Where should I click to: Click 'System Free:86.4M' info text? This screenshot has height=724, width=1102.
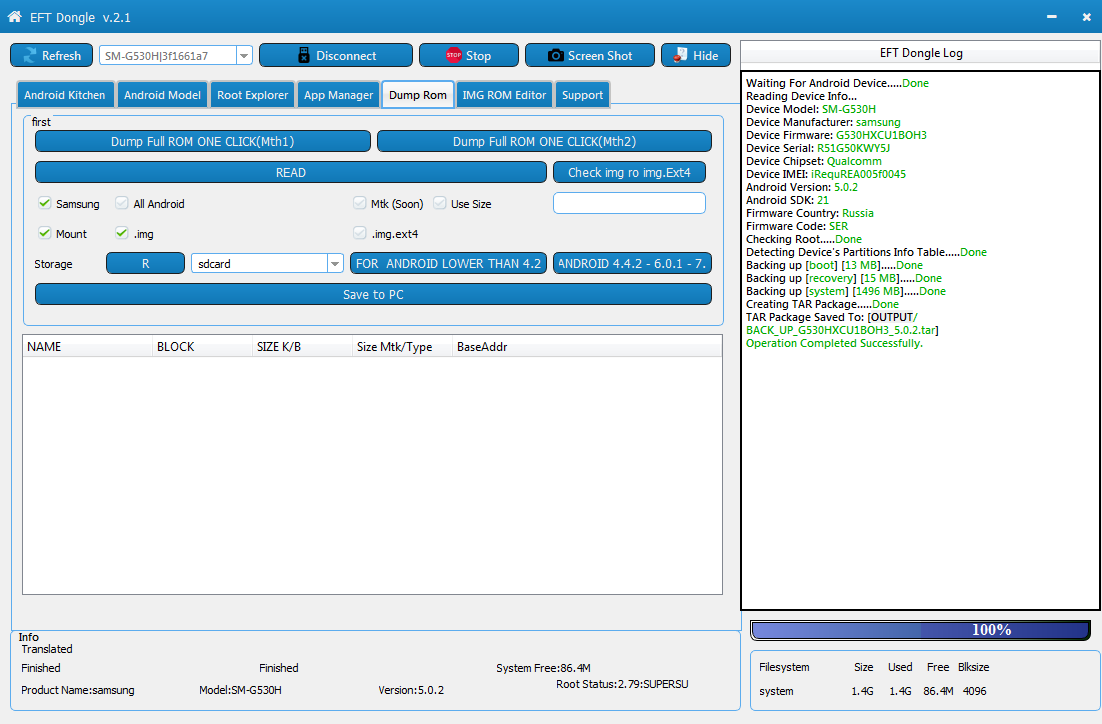coord(543,668)
